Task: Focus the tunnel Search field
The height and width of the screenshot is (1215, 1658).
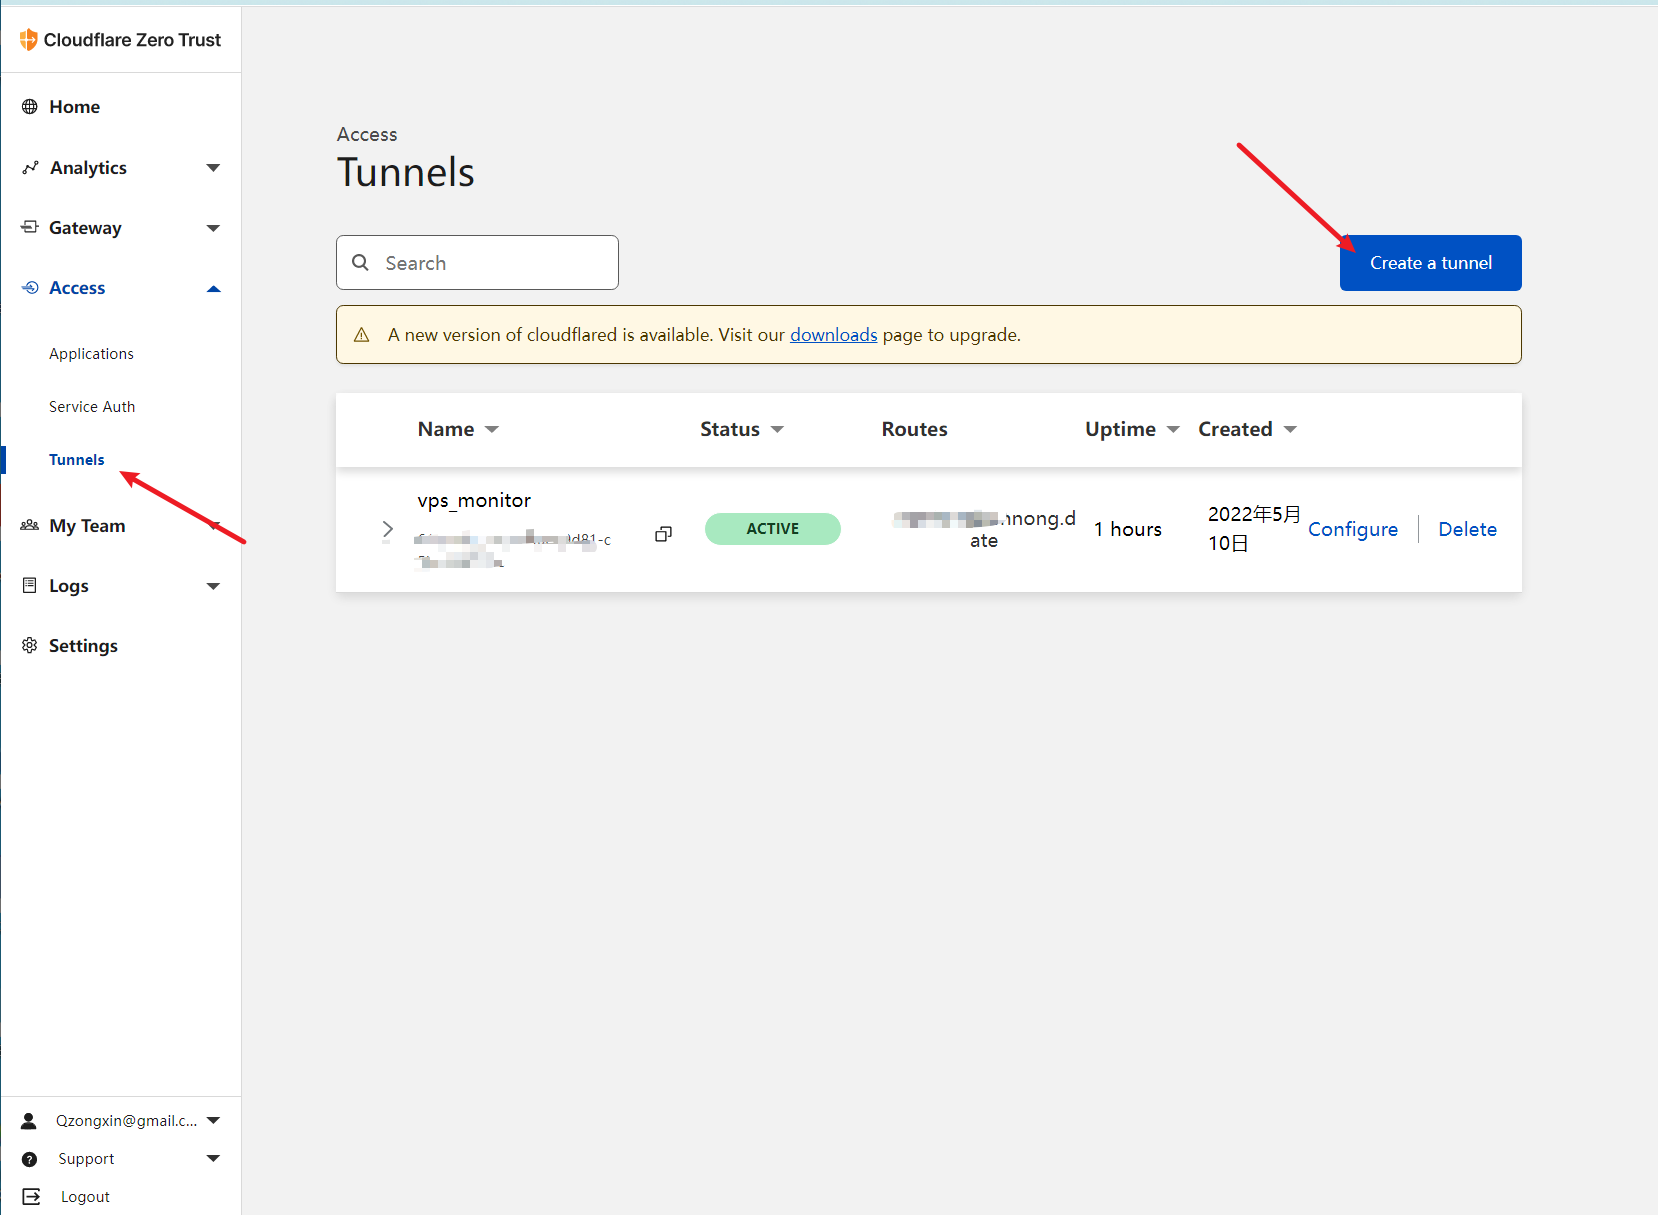Action: coord(477,263)
